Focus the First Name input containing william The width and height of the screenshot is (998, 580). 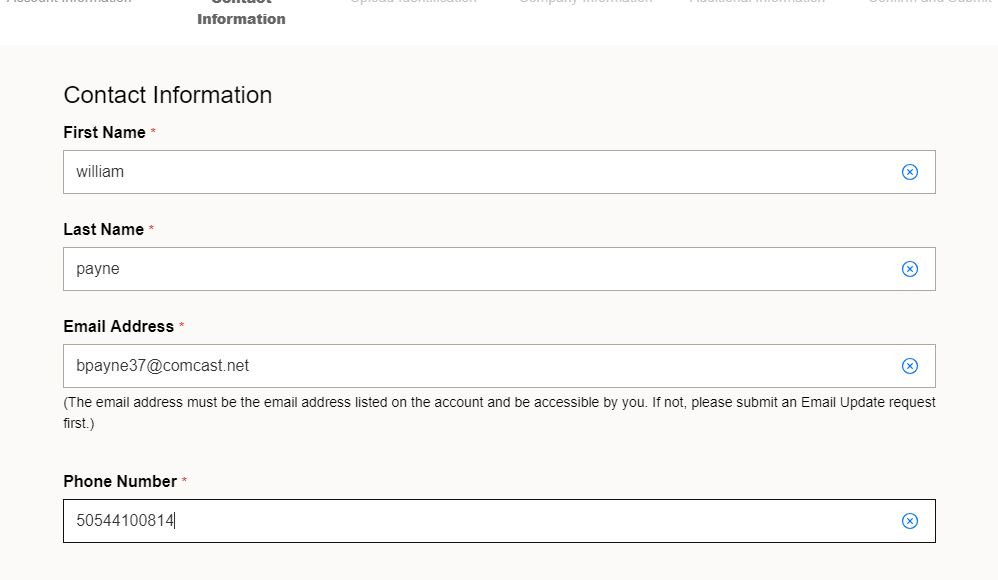pyautogui.click(x=499, y=172)
